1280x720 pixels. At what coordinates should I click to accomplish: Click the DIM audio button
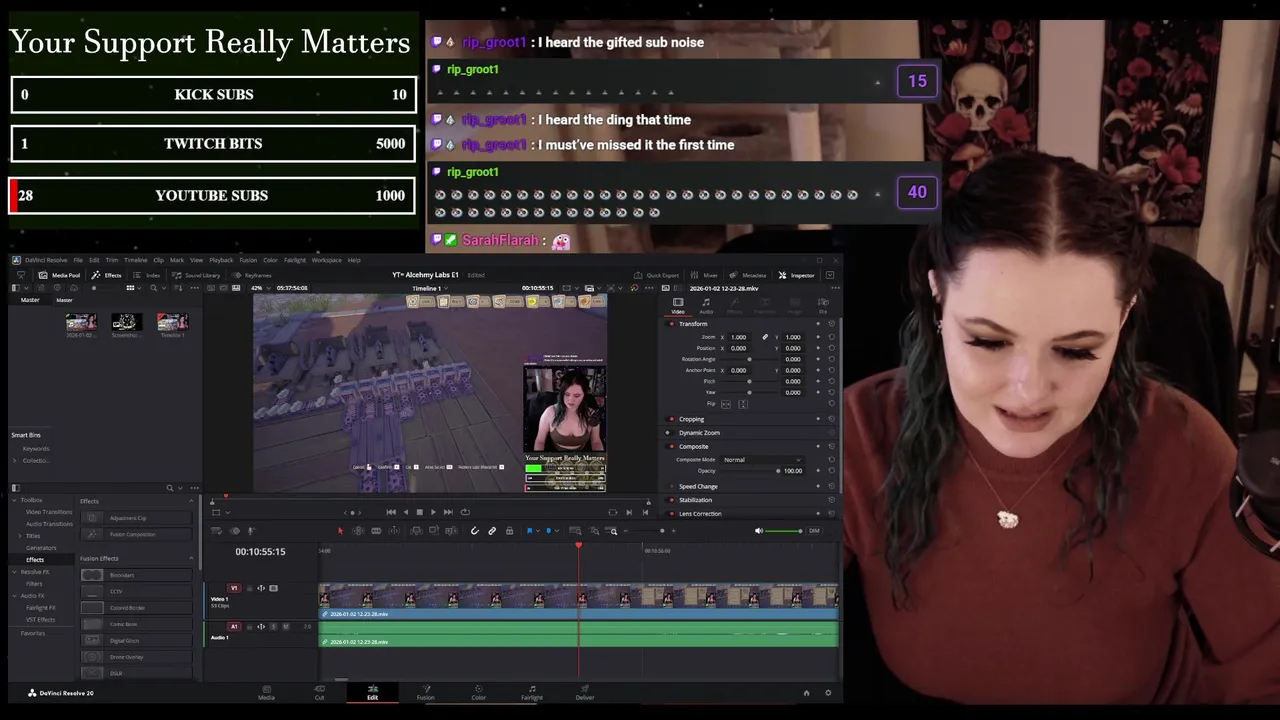coord(814,531)
